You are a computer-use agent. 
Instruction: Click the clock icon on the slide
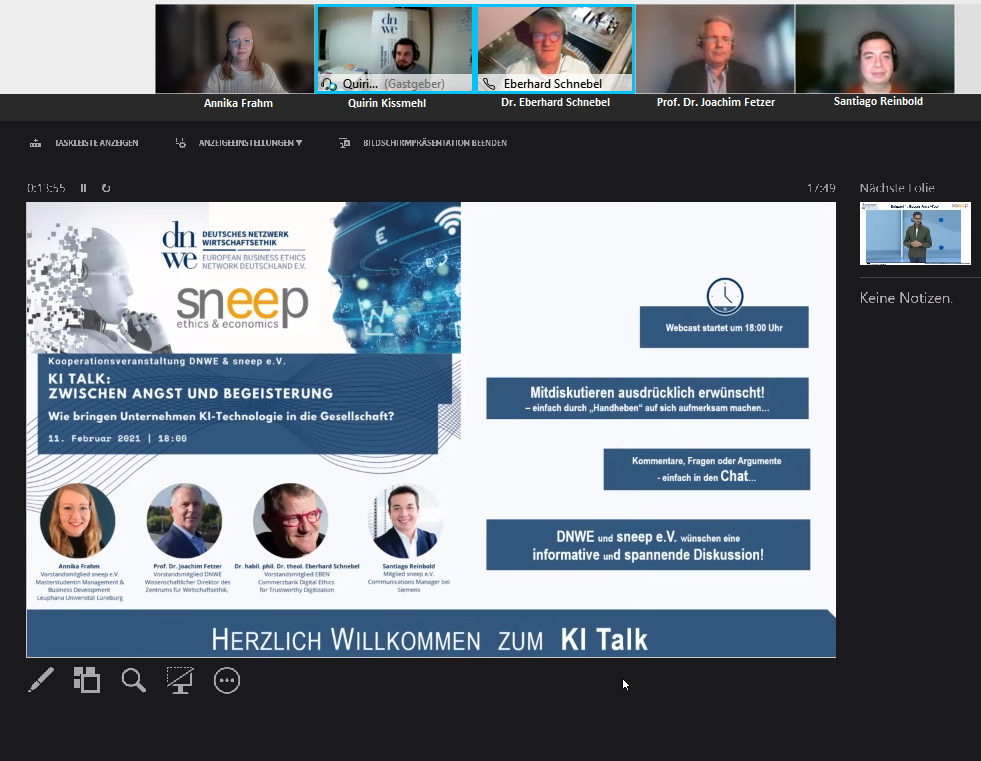tap(724, 295)
